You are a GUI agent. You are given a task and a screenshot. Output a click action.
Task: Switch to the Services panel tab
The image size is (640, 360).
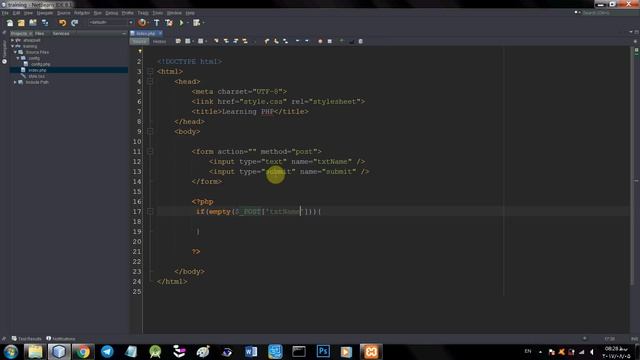61,33
